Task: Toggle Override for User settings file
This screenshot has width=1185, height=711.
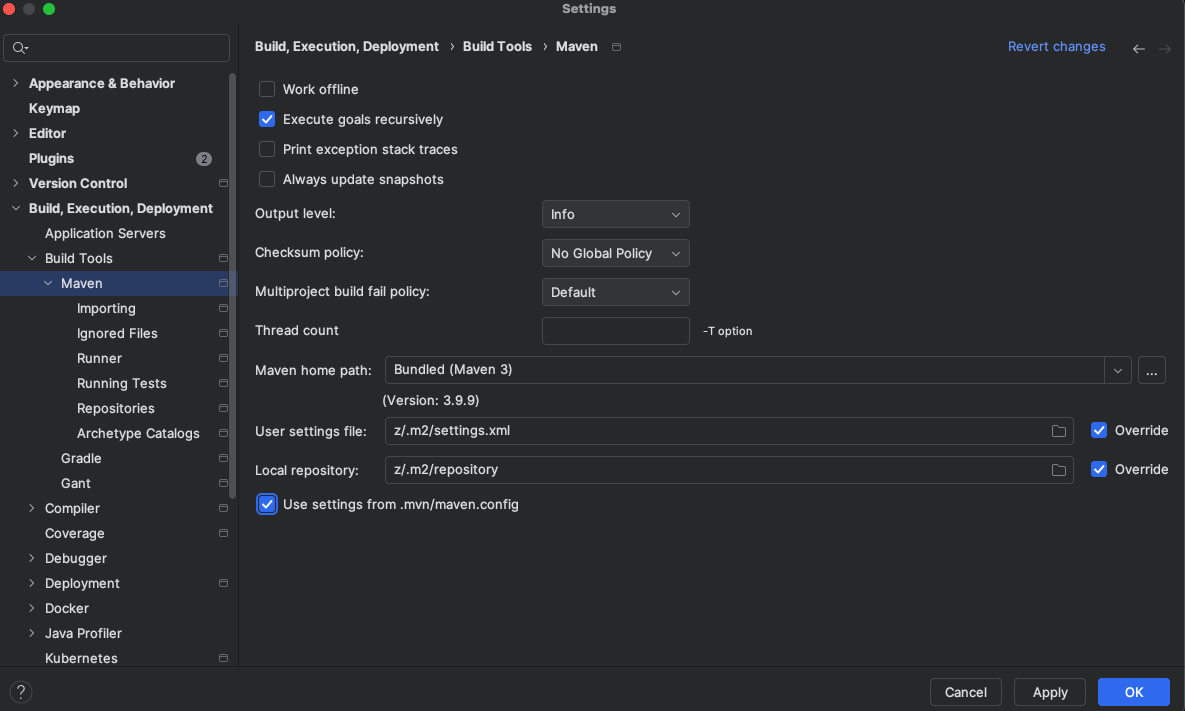Action: point(1099,431)
